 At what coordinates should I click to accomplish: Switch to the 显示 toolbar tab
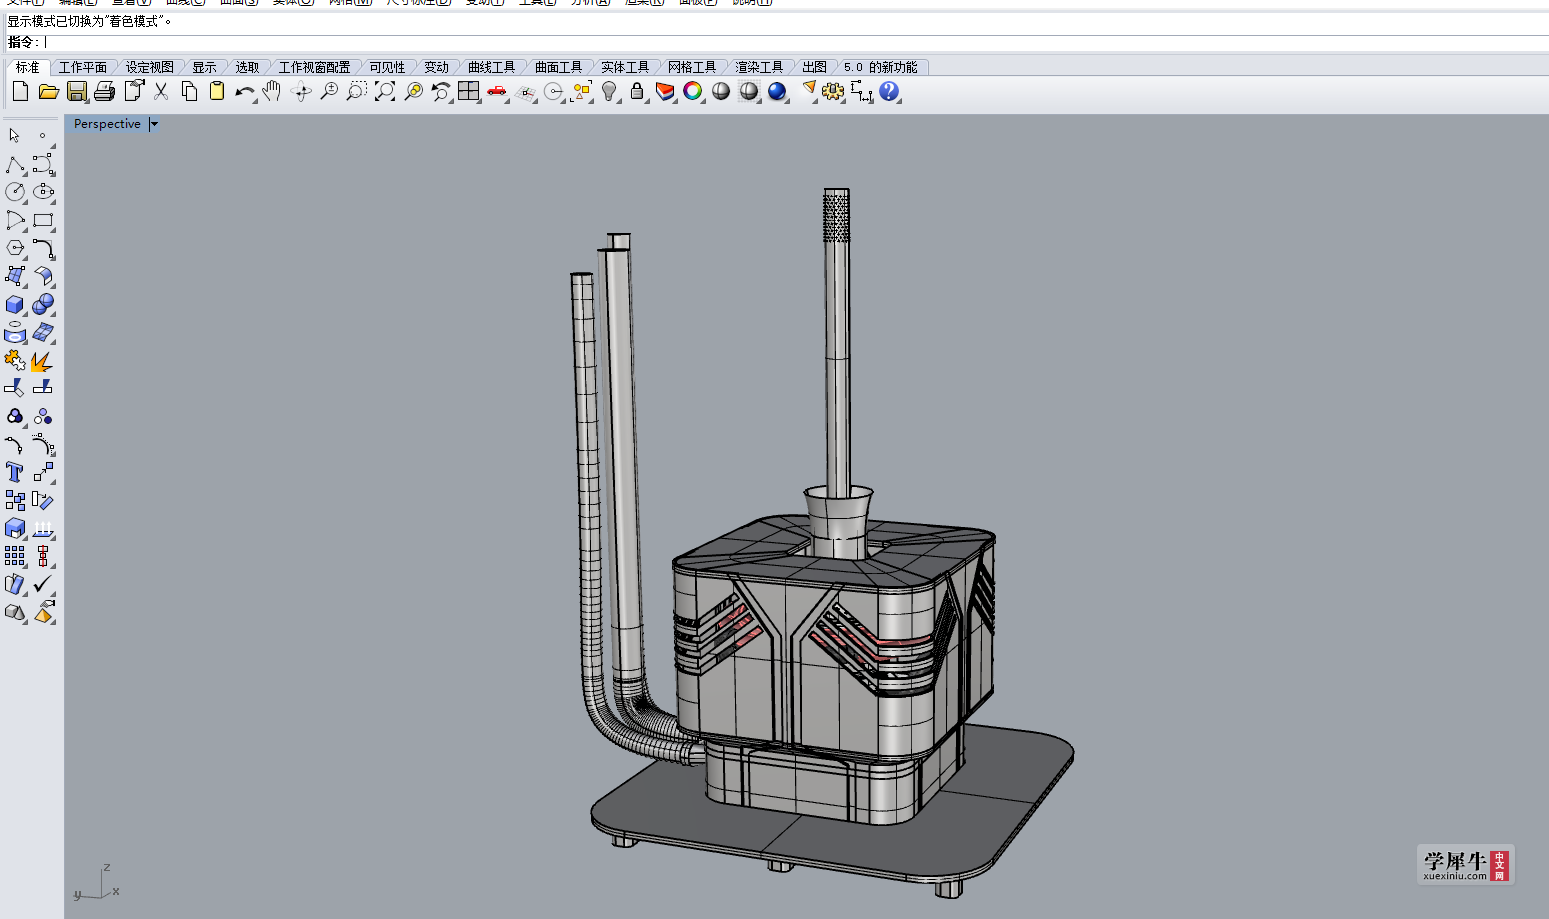[204, 67]
